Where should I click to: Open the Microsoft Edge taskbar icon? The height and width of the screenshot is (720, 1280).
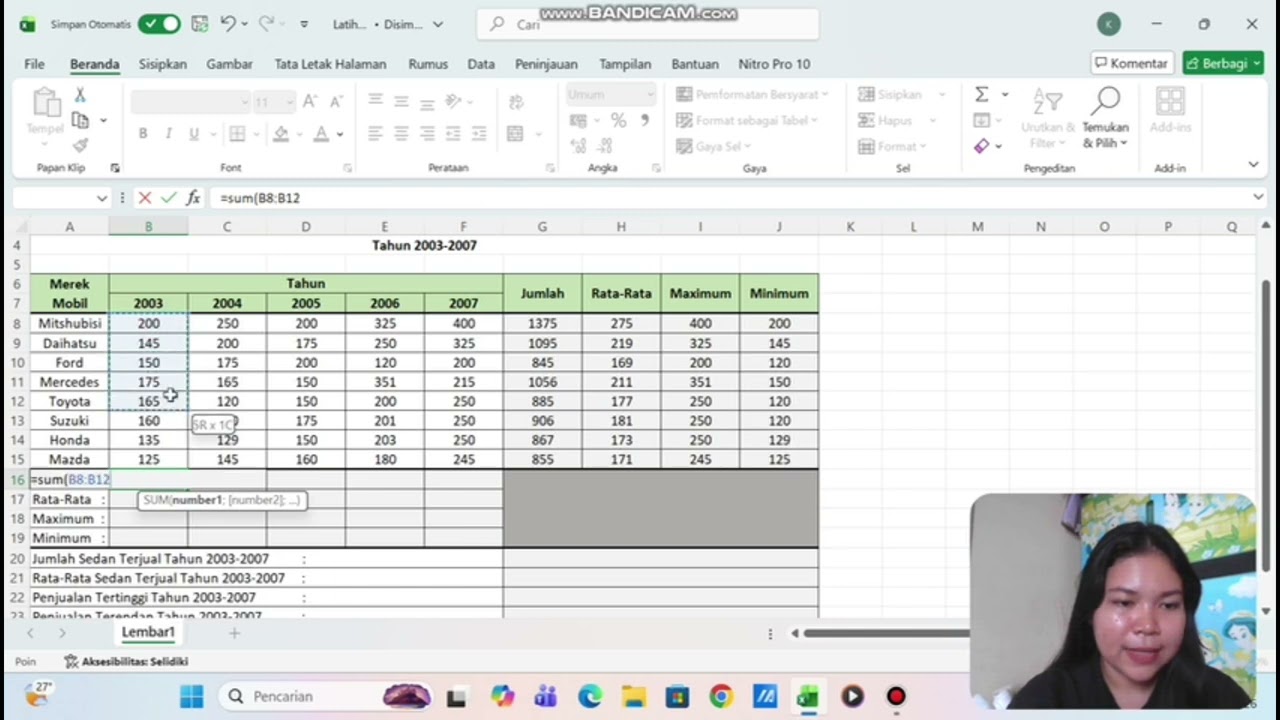pyautogui.click(x=590, y=696)
